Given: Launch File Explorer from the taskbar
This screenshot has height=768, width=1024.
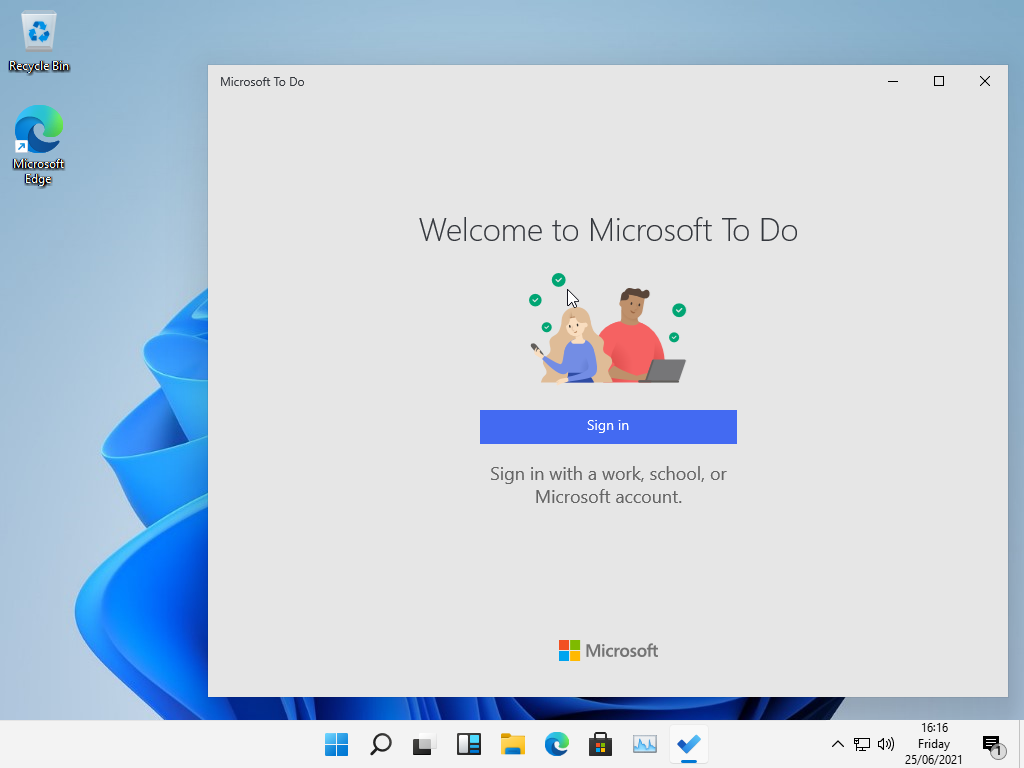Looking at the screenshot, I should (x=513, y=744).
